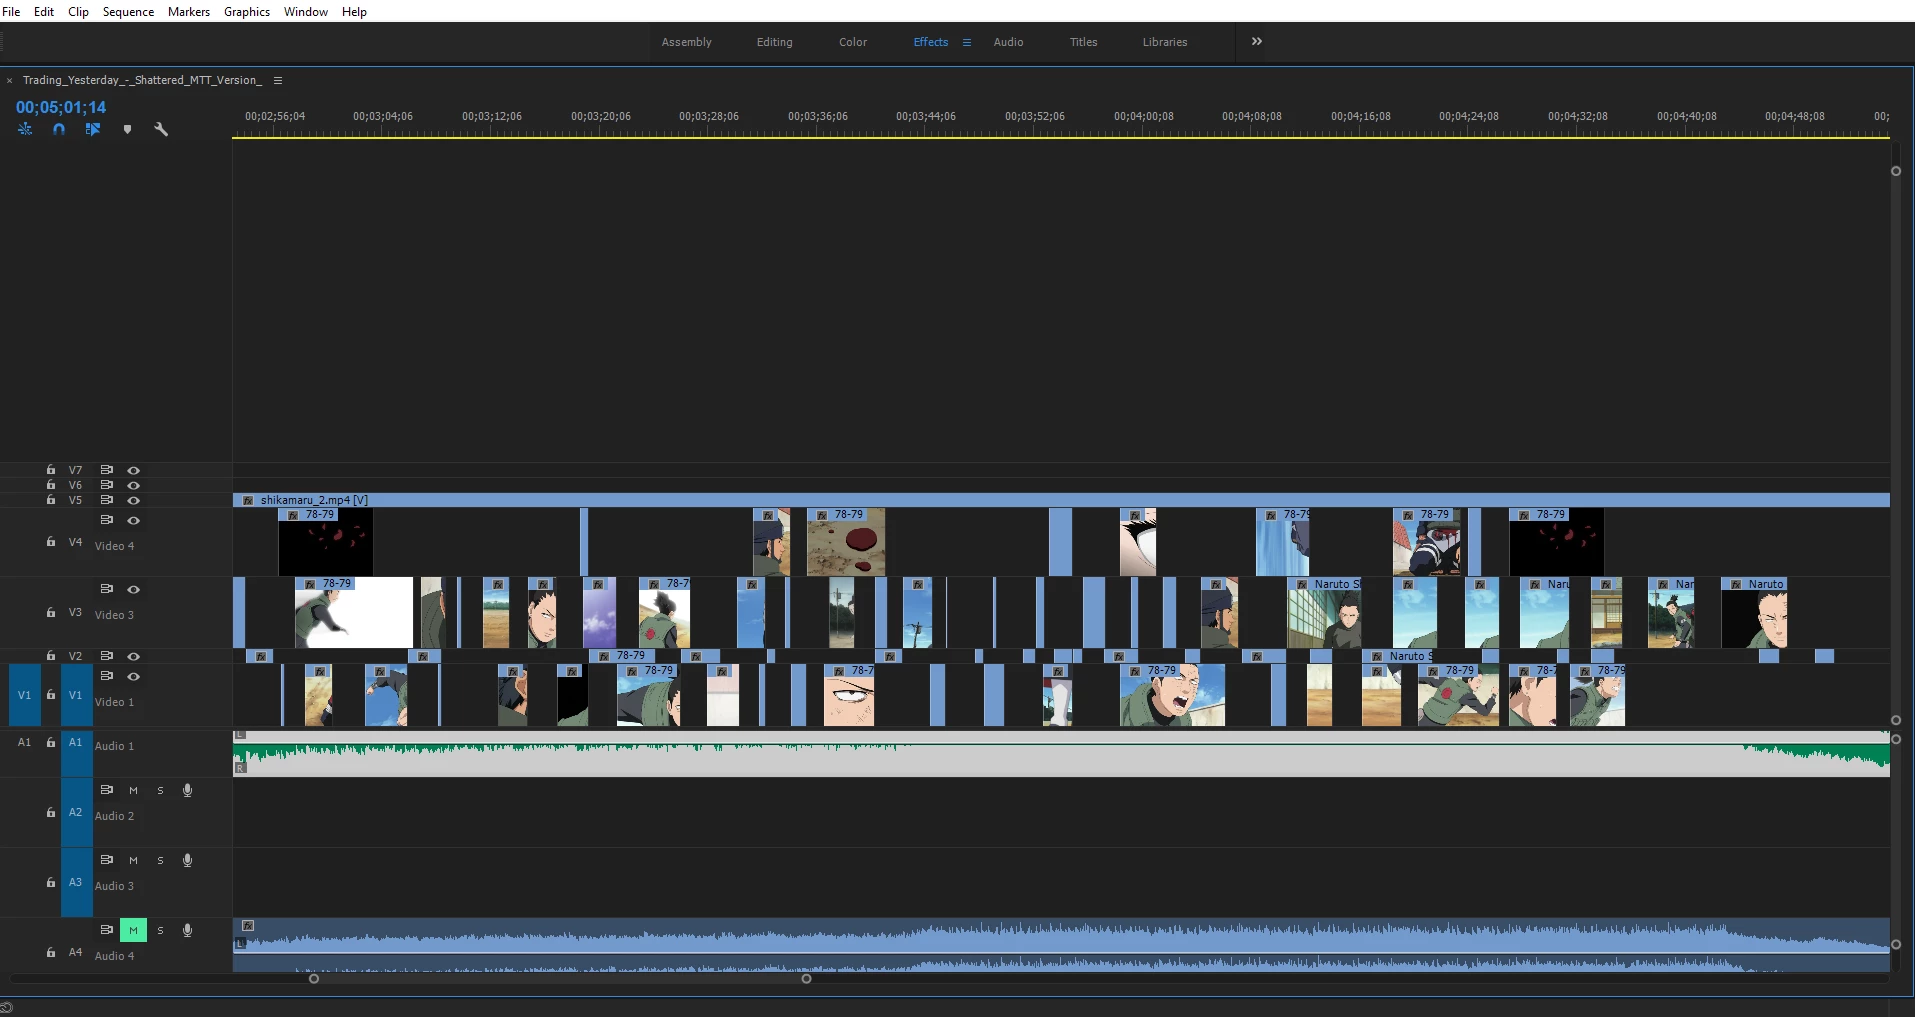Screen dimensions: 1915x1017
Task: Lock the A4 track padlock
Action: [51, 952]
